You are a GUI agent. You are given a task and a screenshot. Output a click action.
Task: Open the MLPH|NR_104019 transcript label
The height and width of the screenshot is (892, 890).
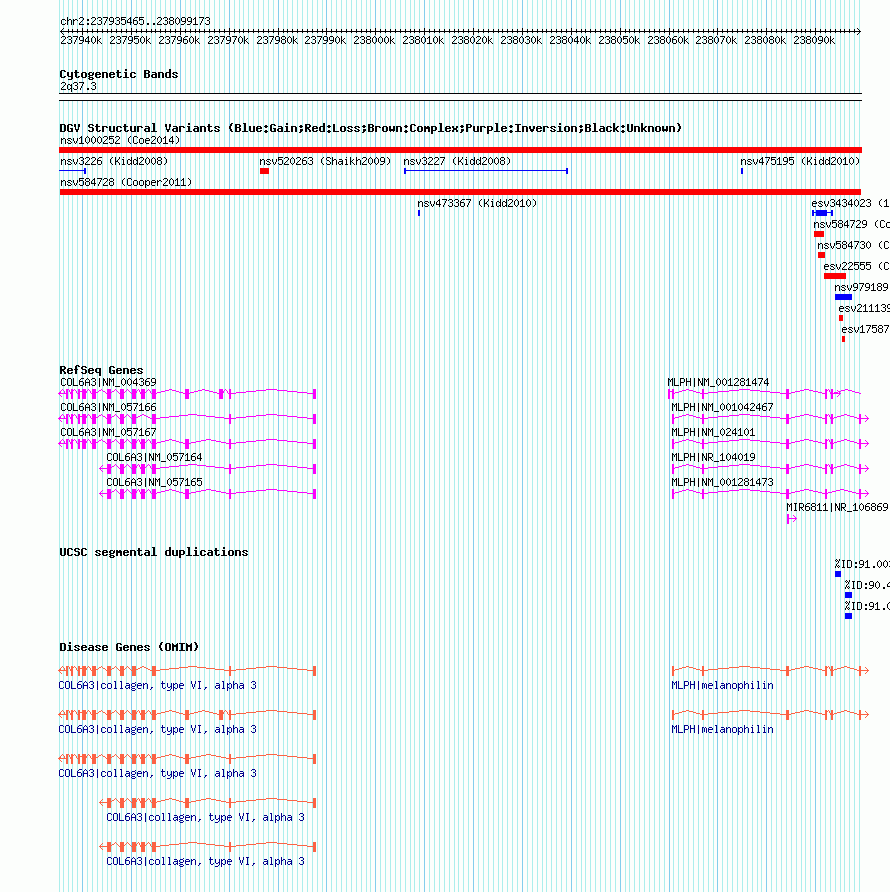click(x=714, y=458)
